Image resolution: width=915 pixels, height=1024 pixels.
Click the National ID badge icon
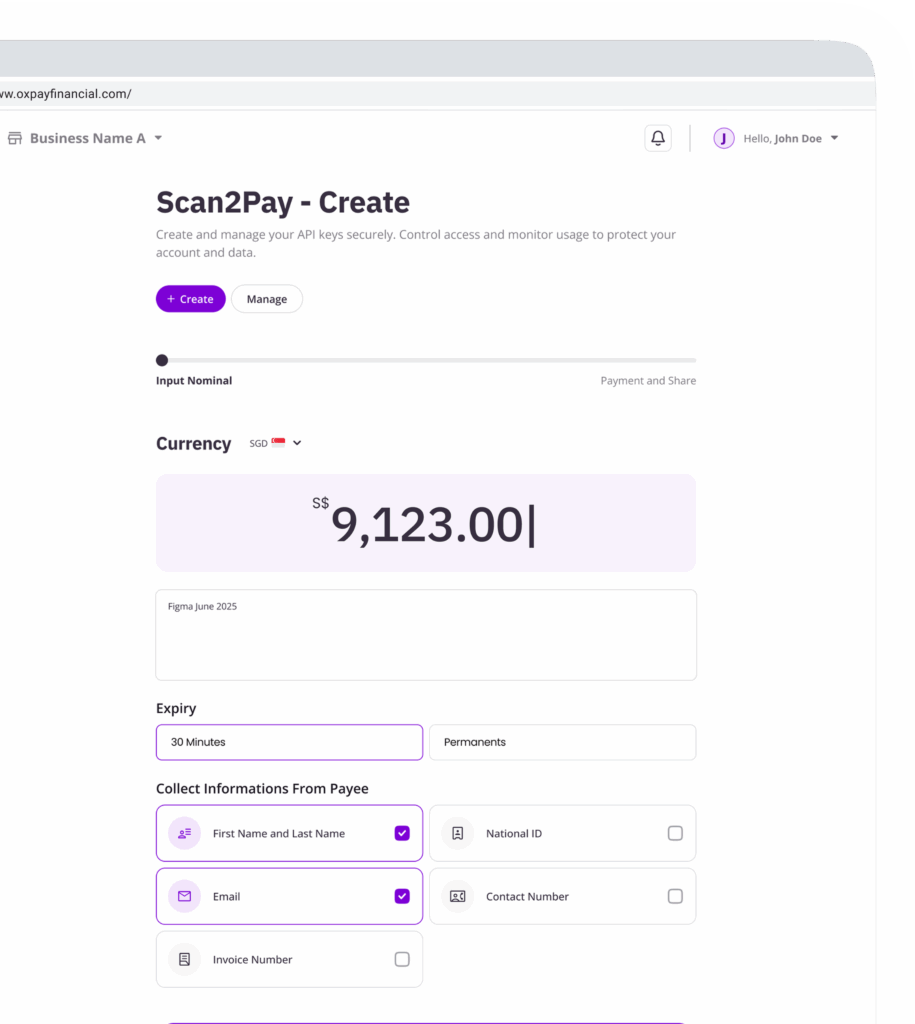pos(457,833)
